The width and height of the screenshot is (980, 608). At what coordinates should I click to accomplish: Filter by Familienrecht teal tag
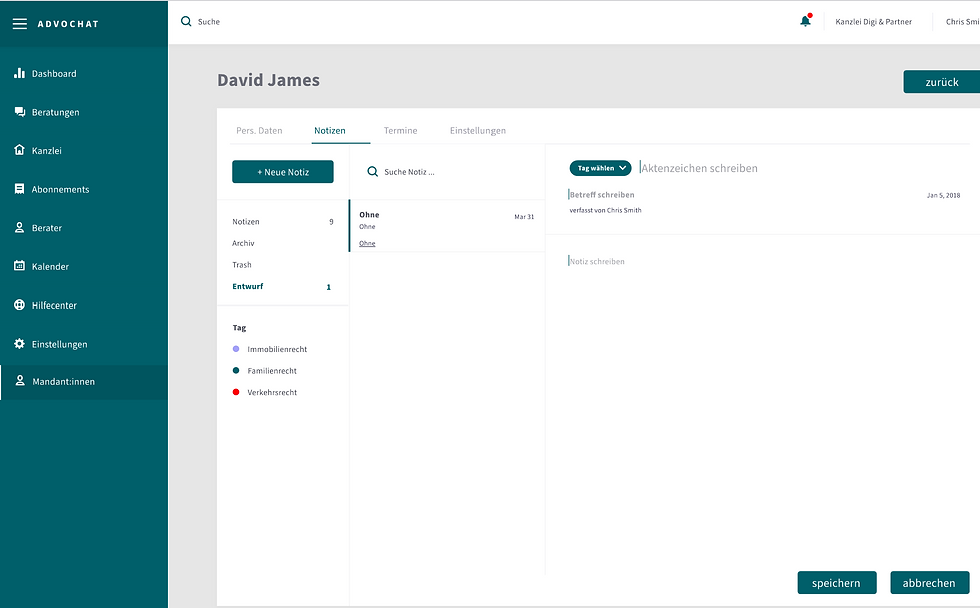(265, 371)
